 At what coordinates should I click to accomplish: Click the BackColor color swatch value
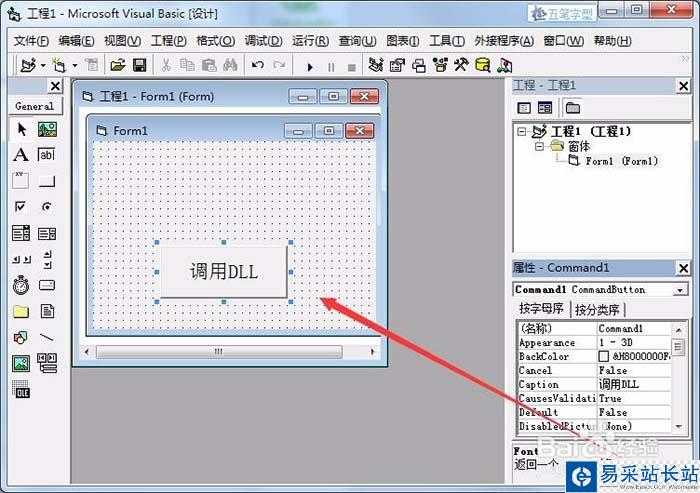[604, 356]
